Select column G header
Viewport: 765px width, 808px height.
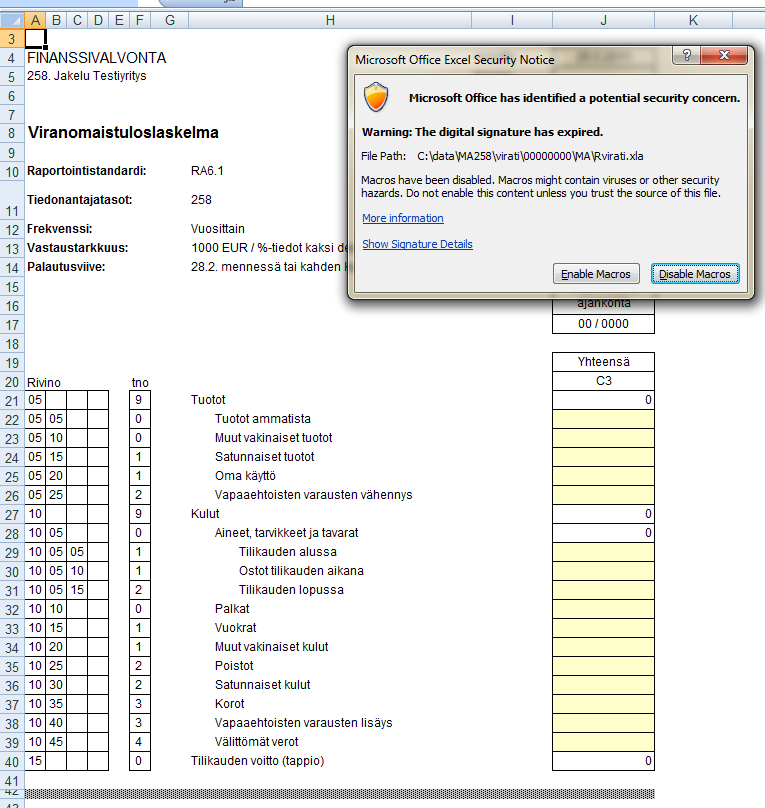170,20
